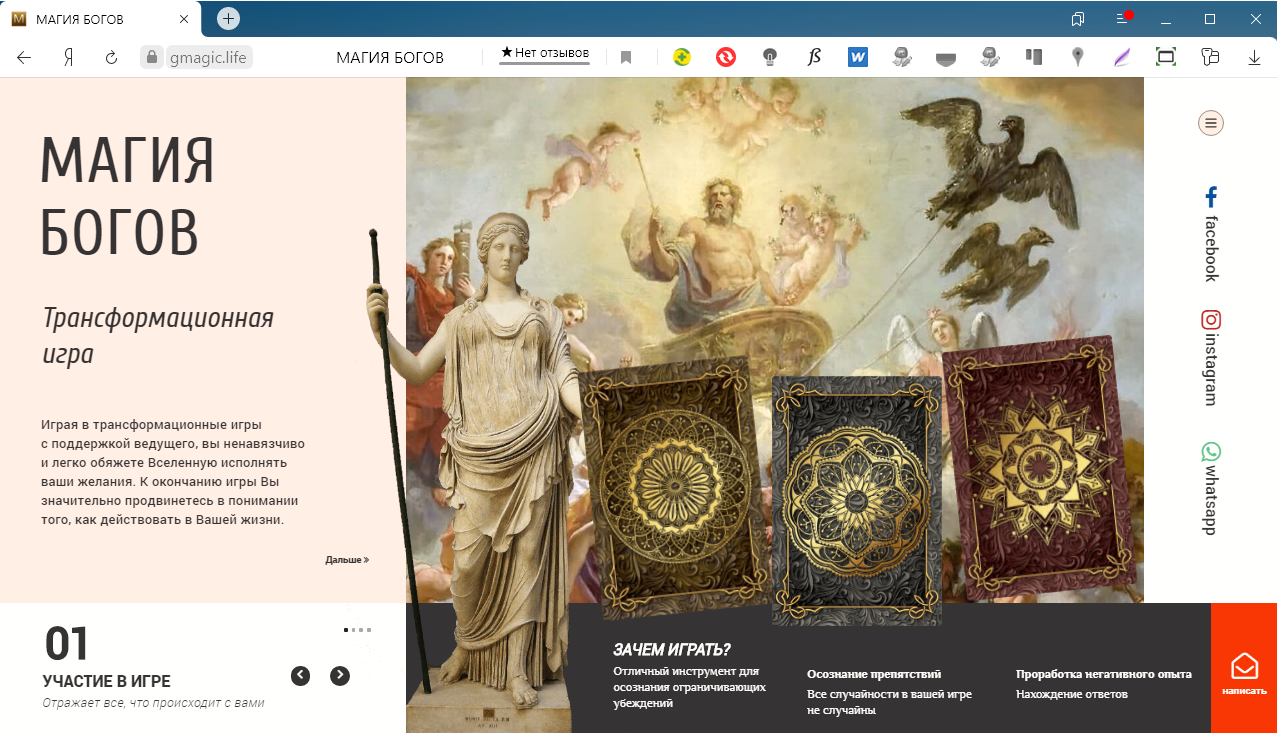Open the 'Нет отзывов' site reviews

point(545,54)
